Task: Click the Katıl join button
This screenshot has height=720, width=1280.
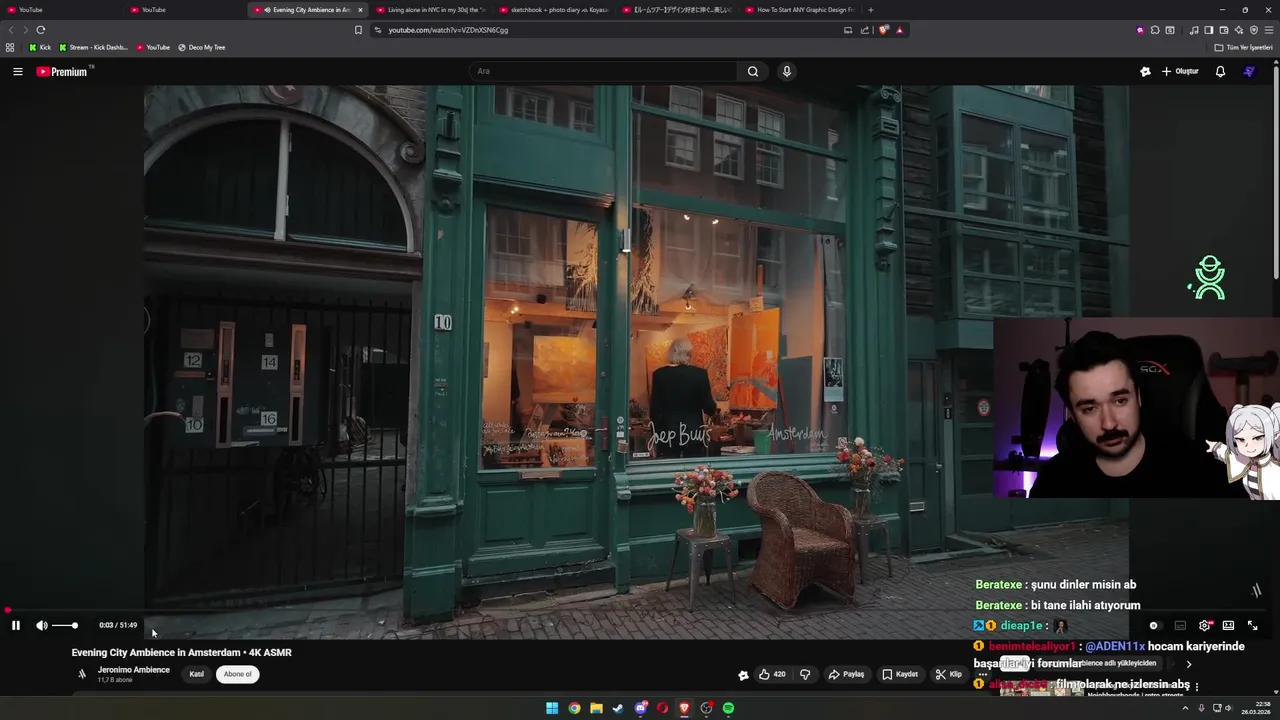Action: 197,674
